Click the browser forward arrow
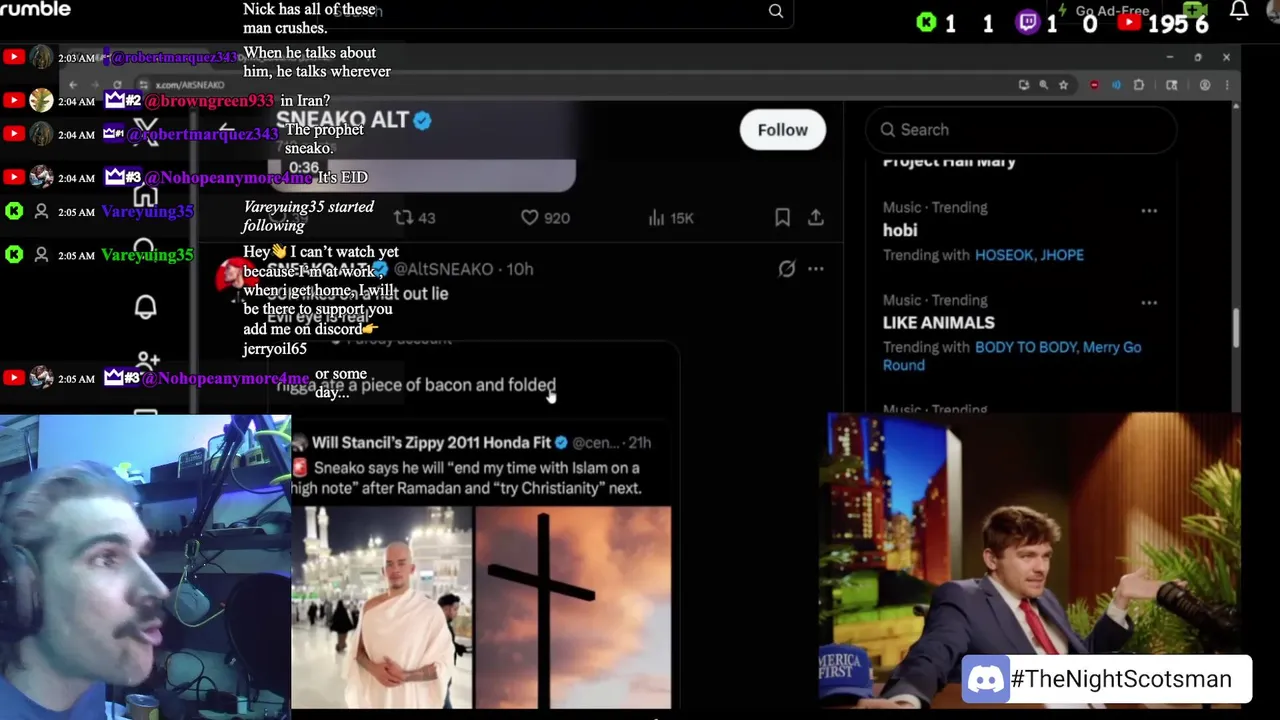The width and height of the screenshot is (1280, 720). tap(95, 85)
